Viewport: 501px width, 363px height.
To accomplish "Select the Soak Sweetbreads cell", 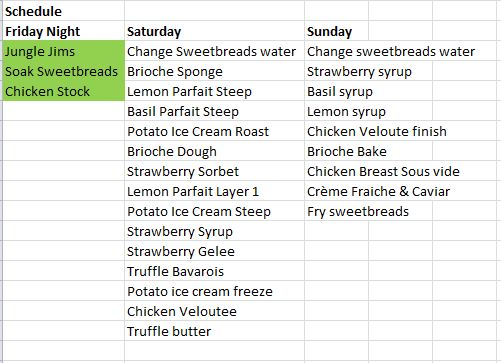I will 63,71.
